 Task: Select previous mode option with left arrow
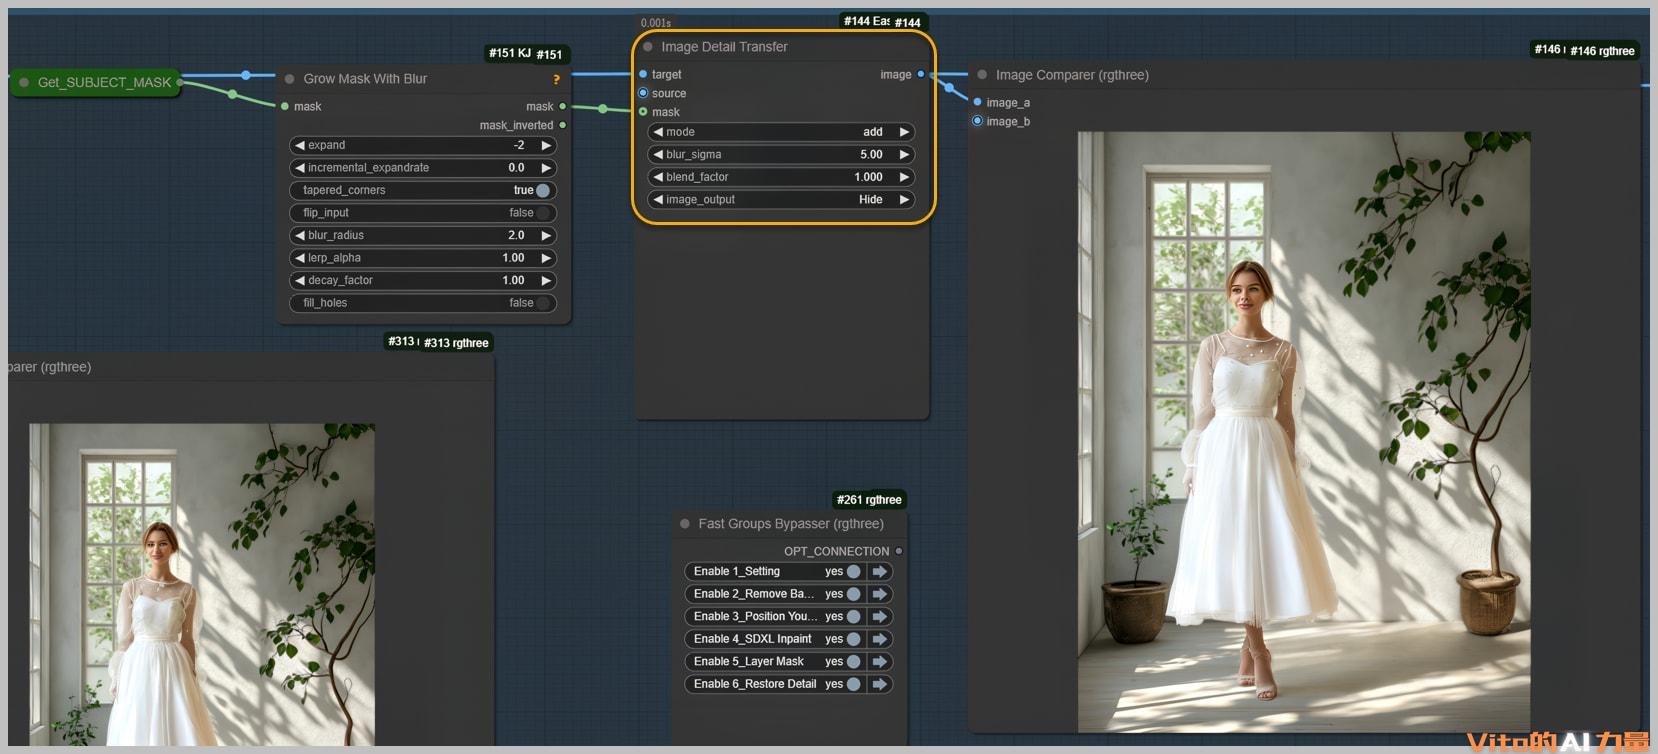pos(658,132)
